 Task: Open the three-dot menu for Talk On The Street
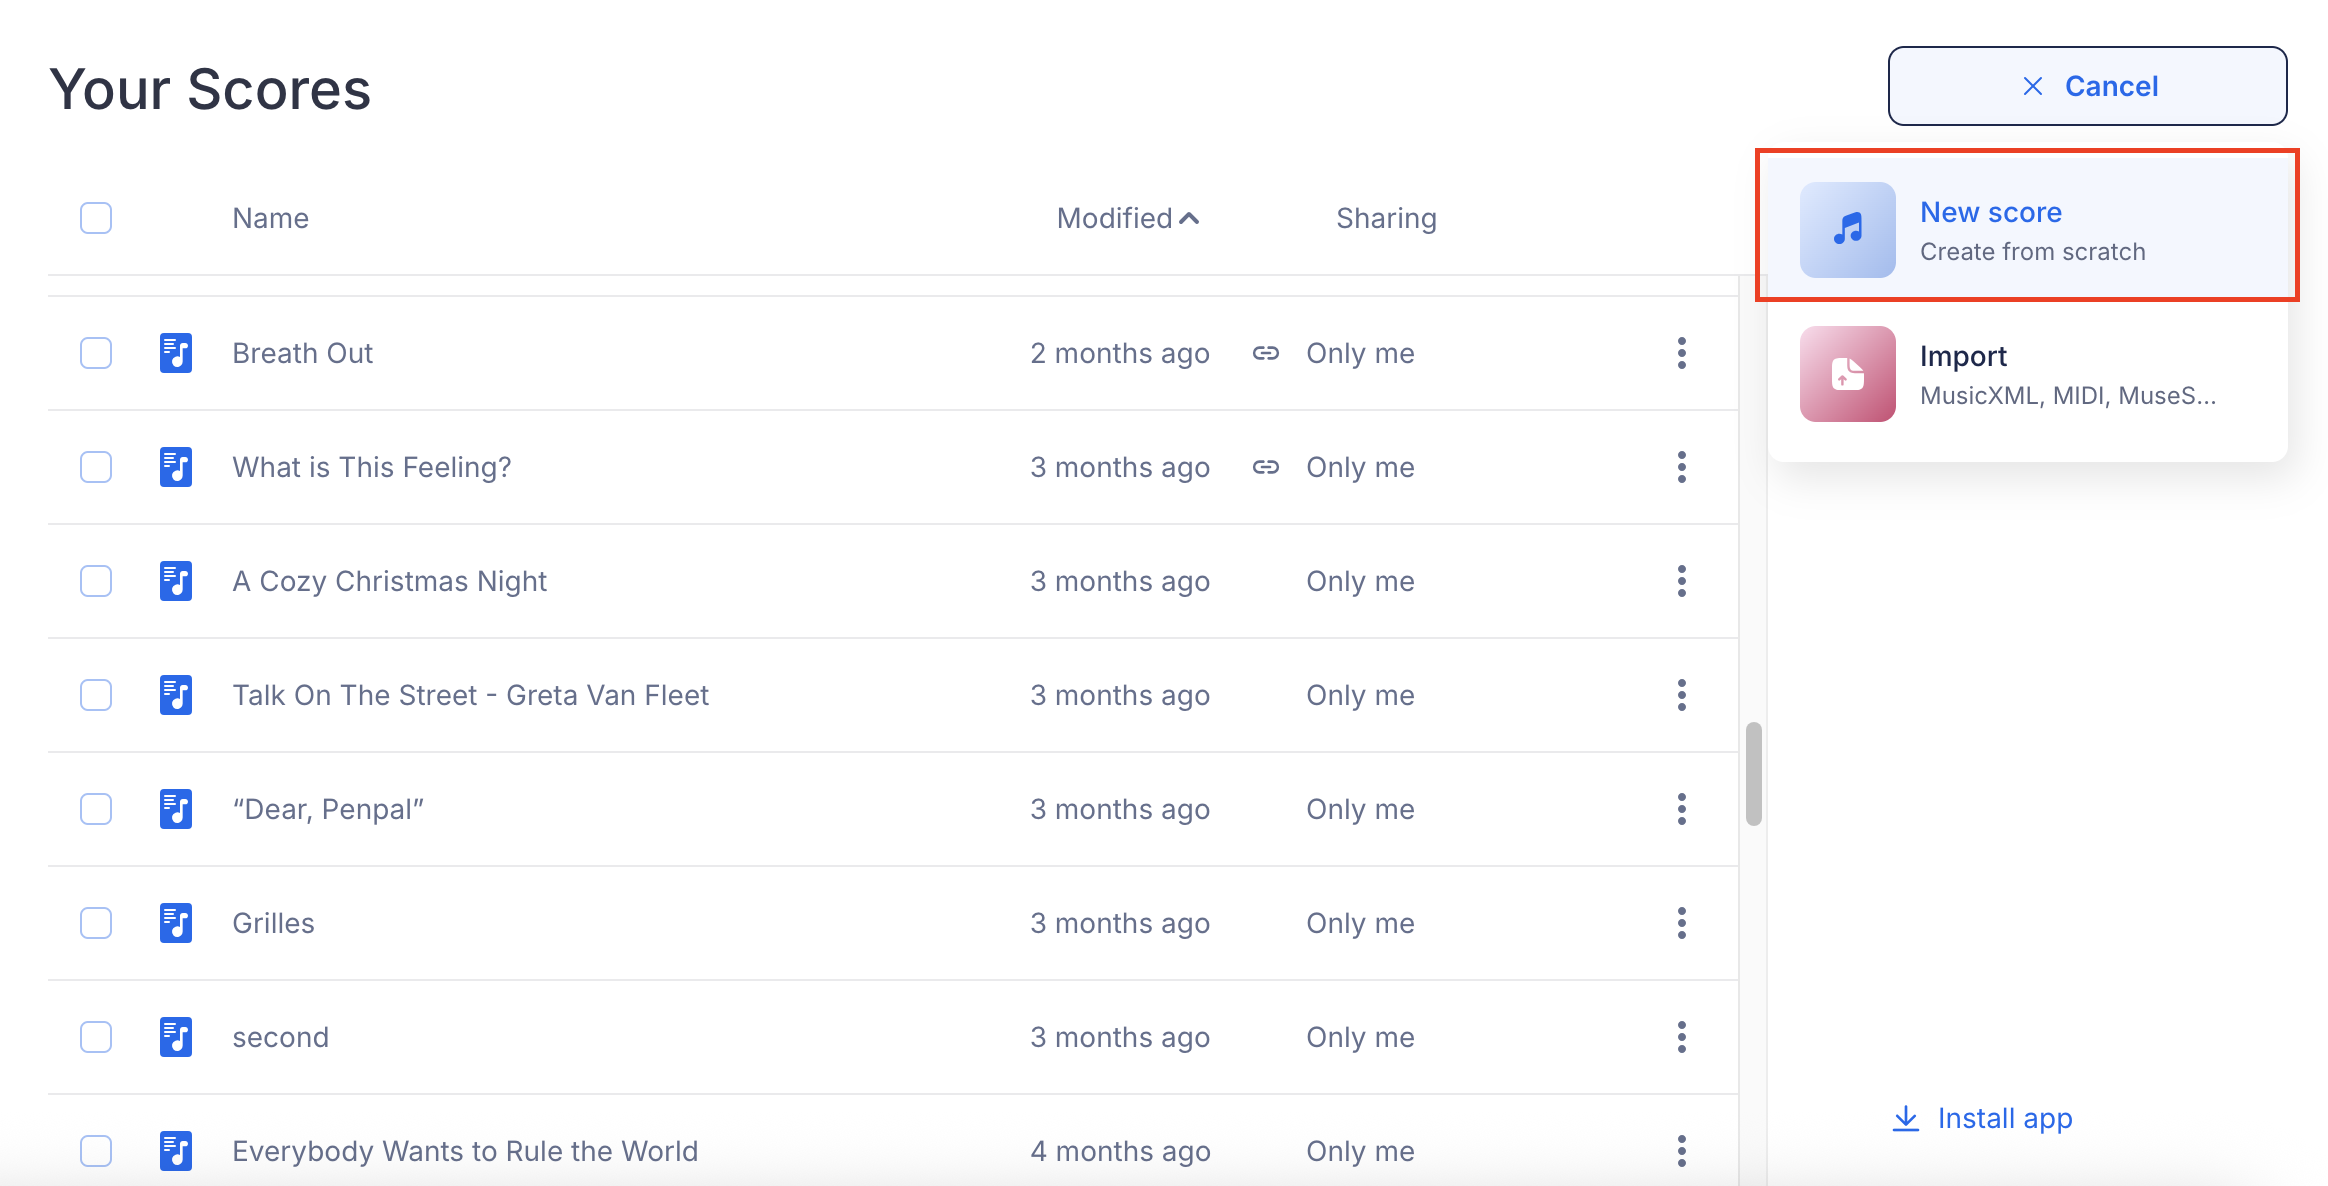click(x=1681, y=695)
